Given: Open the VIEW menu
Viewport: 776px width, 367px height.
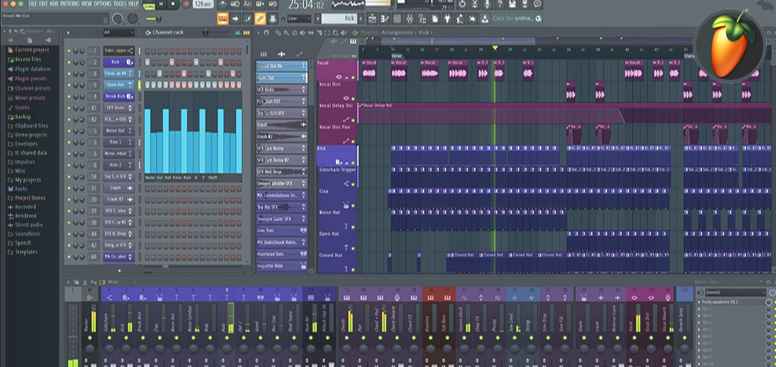Looking at the screenshot, I should point(86,4).
